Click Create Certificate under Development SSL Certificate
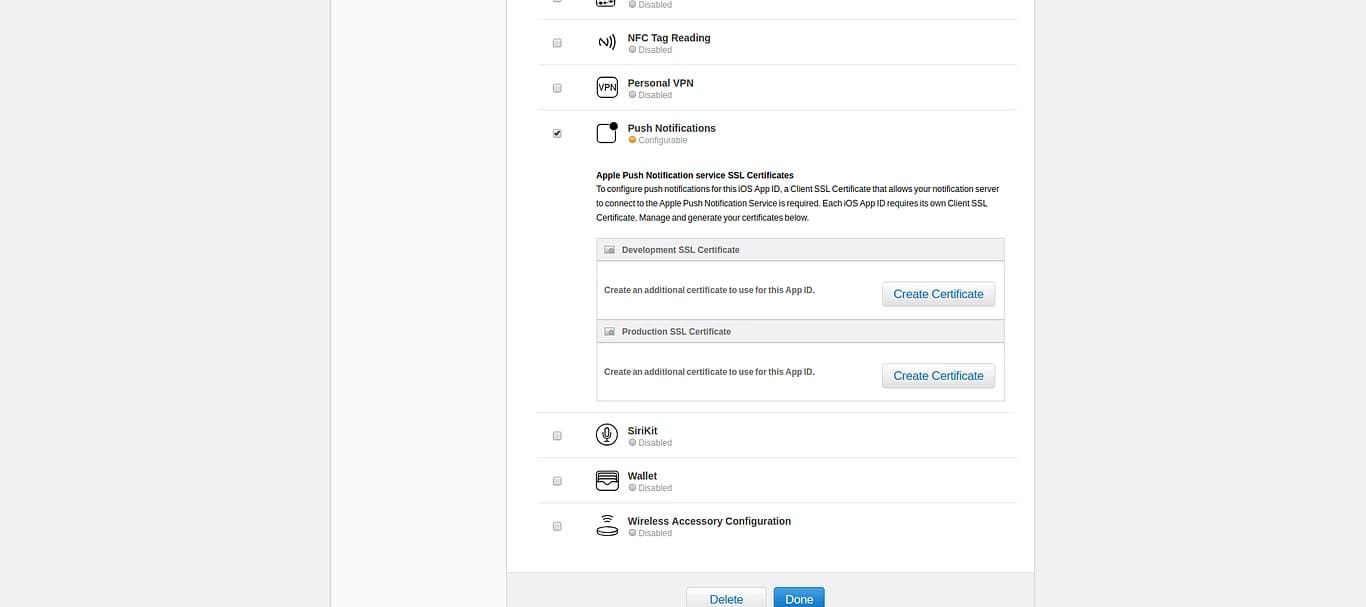This screenshot has width=1366, height=607. 938,293
